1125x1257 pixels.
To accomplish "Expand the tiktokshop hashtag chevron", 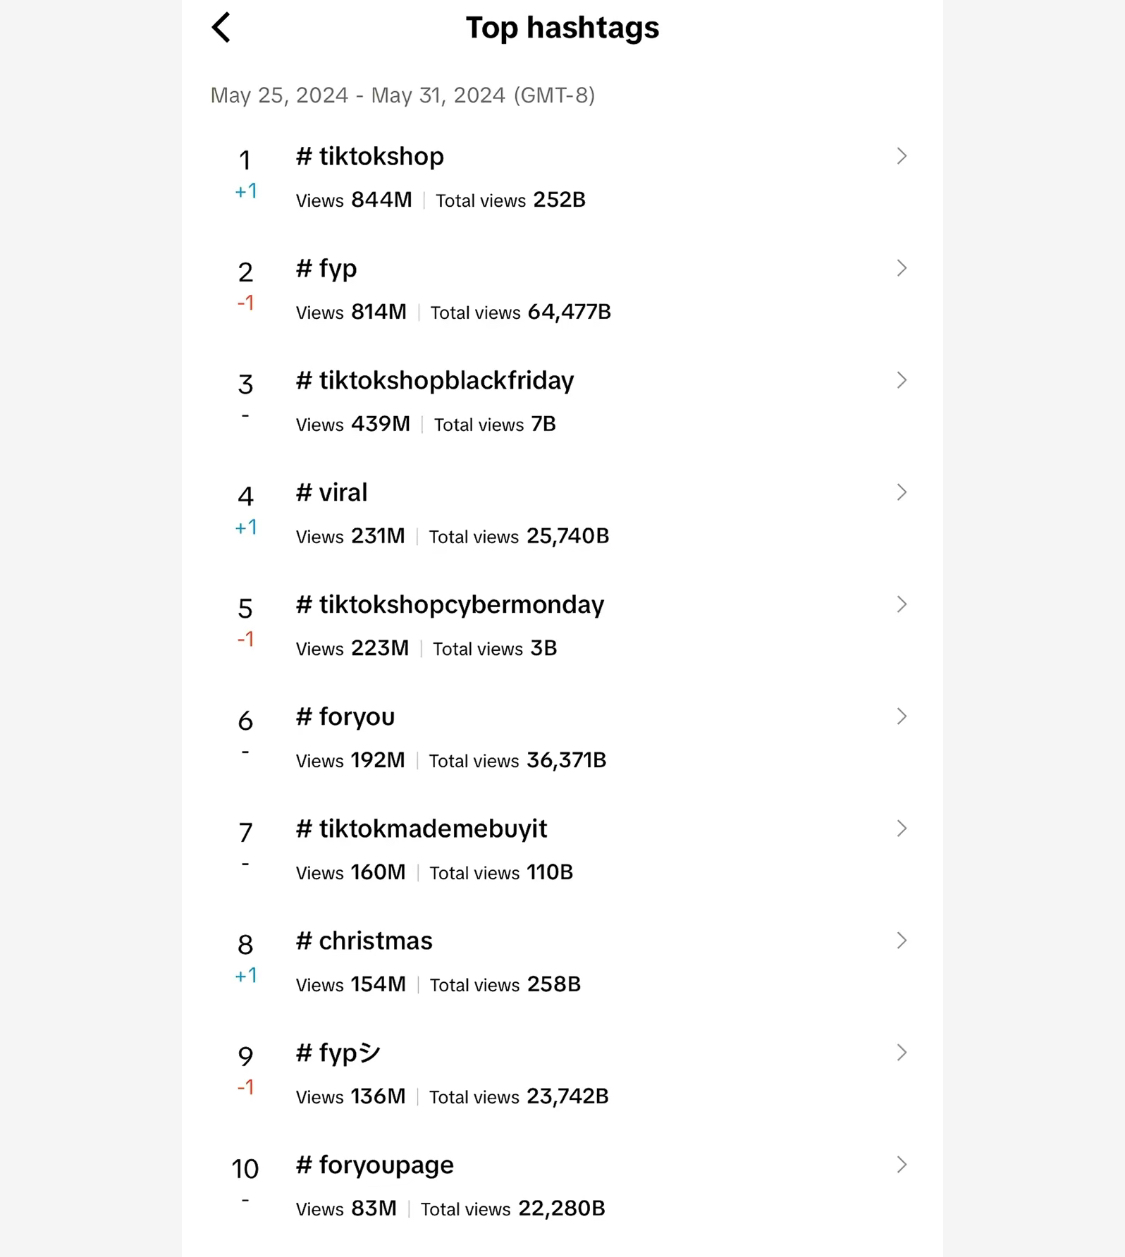I will tap(901, 156).
